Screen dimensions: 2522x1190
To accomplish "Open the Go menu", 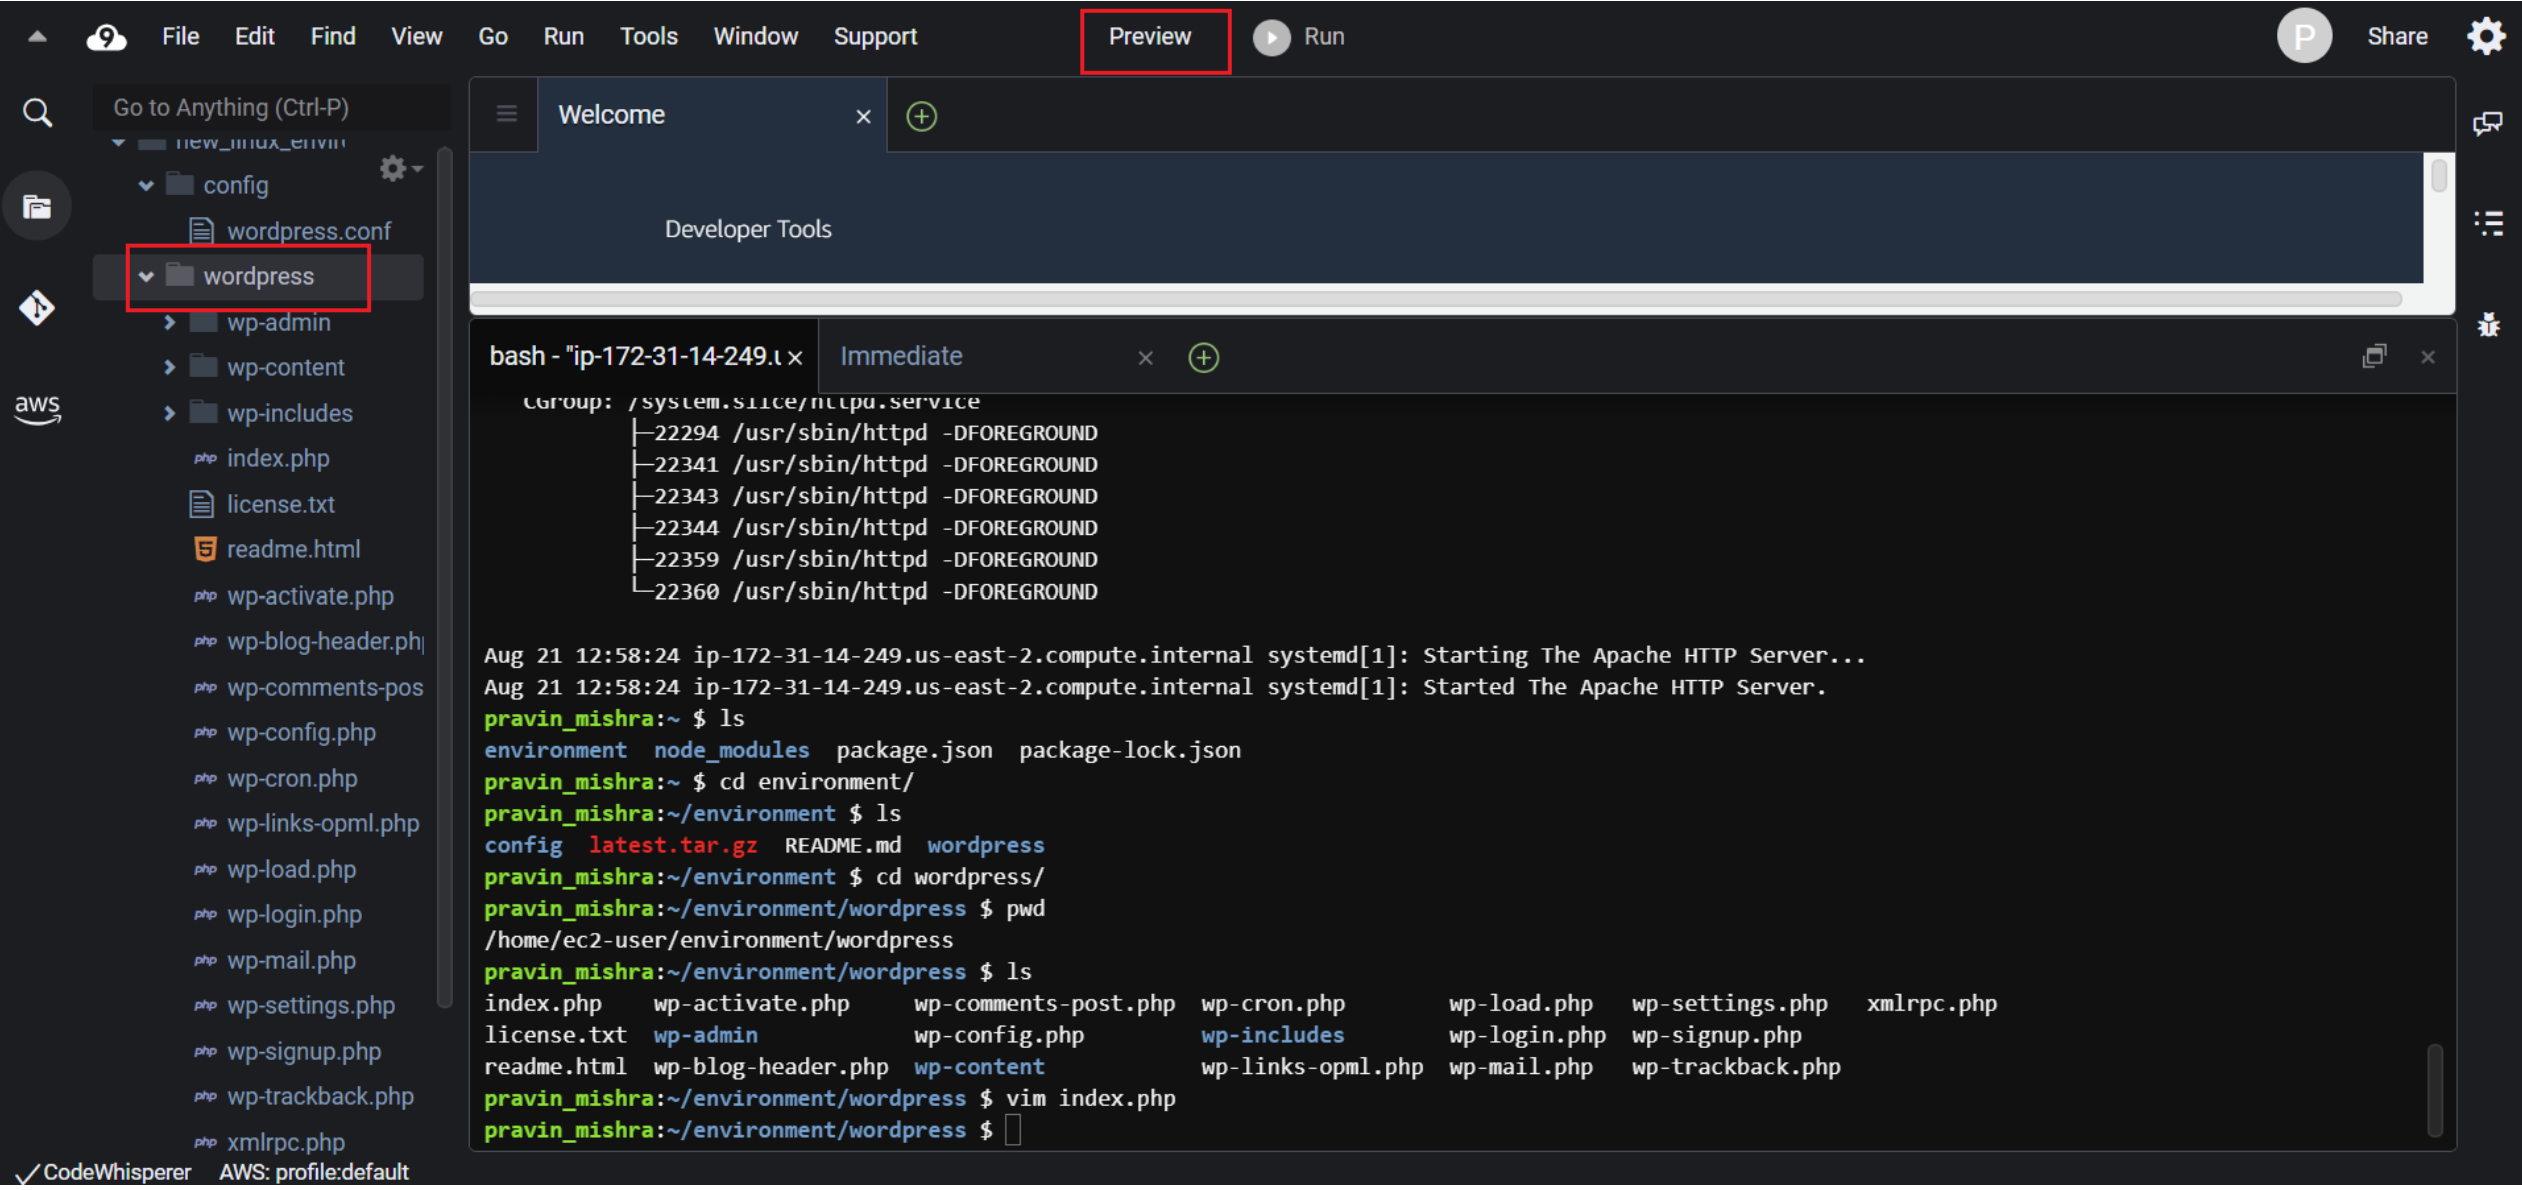I will [x=493, y=36].
